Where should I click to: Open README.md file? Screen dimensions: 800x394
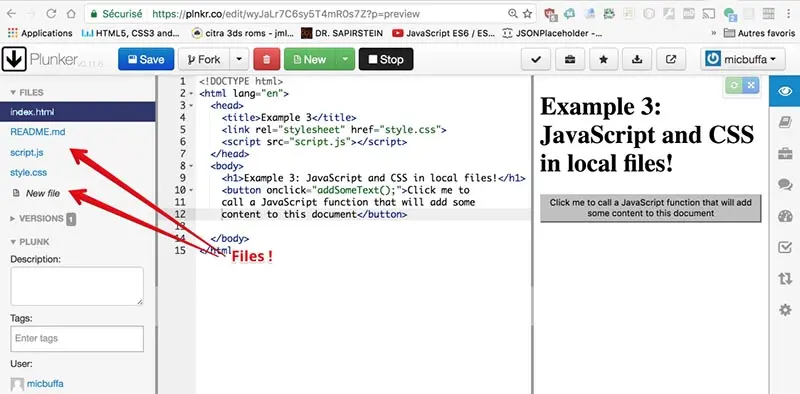point(38,132)
